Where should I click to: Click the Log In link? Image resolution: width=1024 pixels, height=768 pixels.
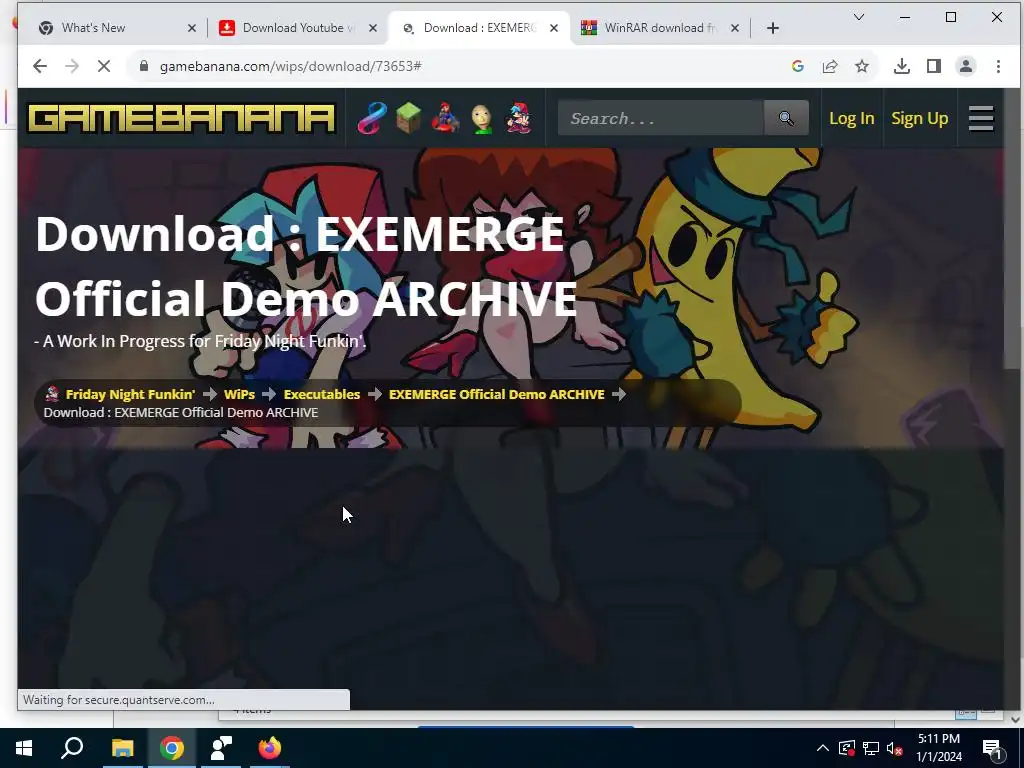tap(852, 118)
